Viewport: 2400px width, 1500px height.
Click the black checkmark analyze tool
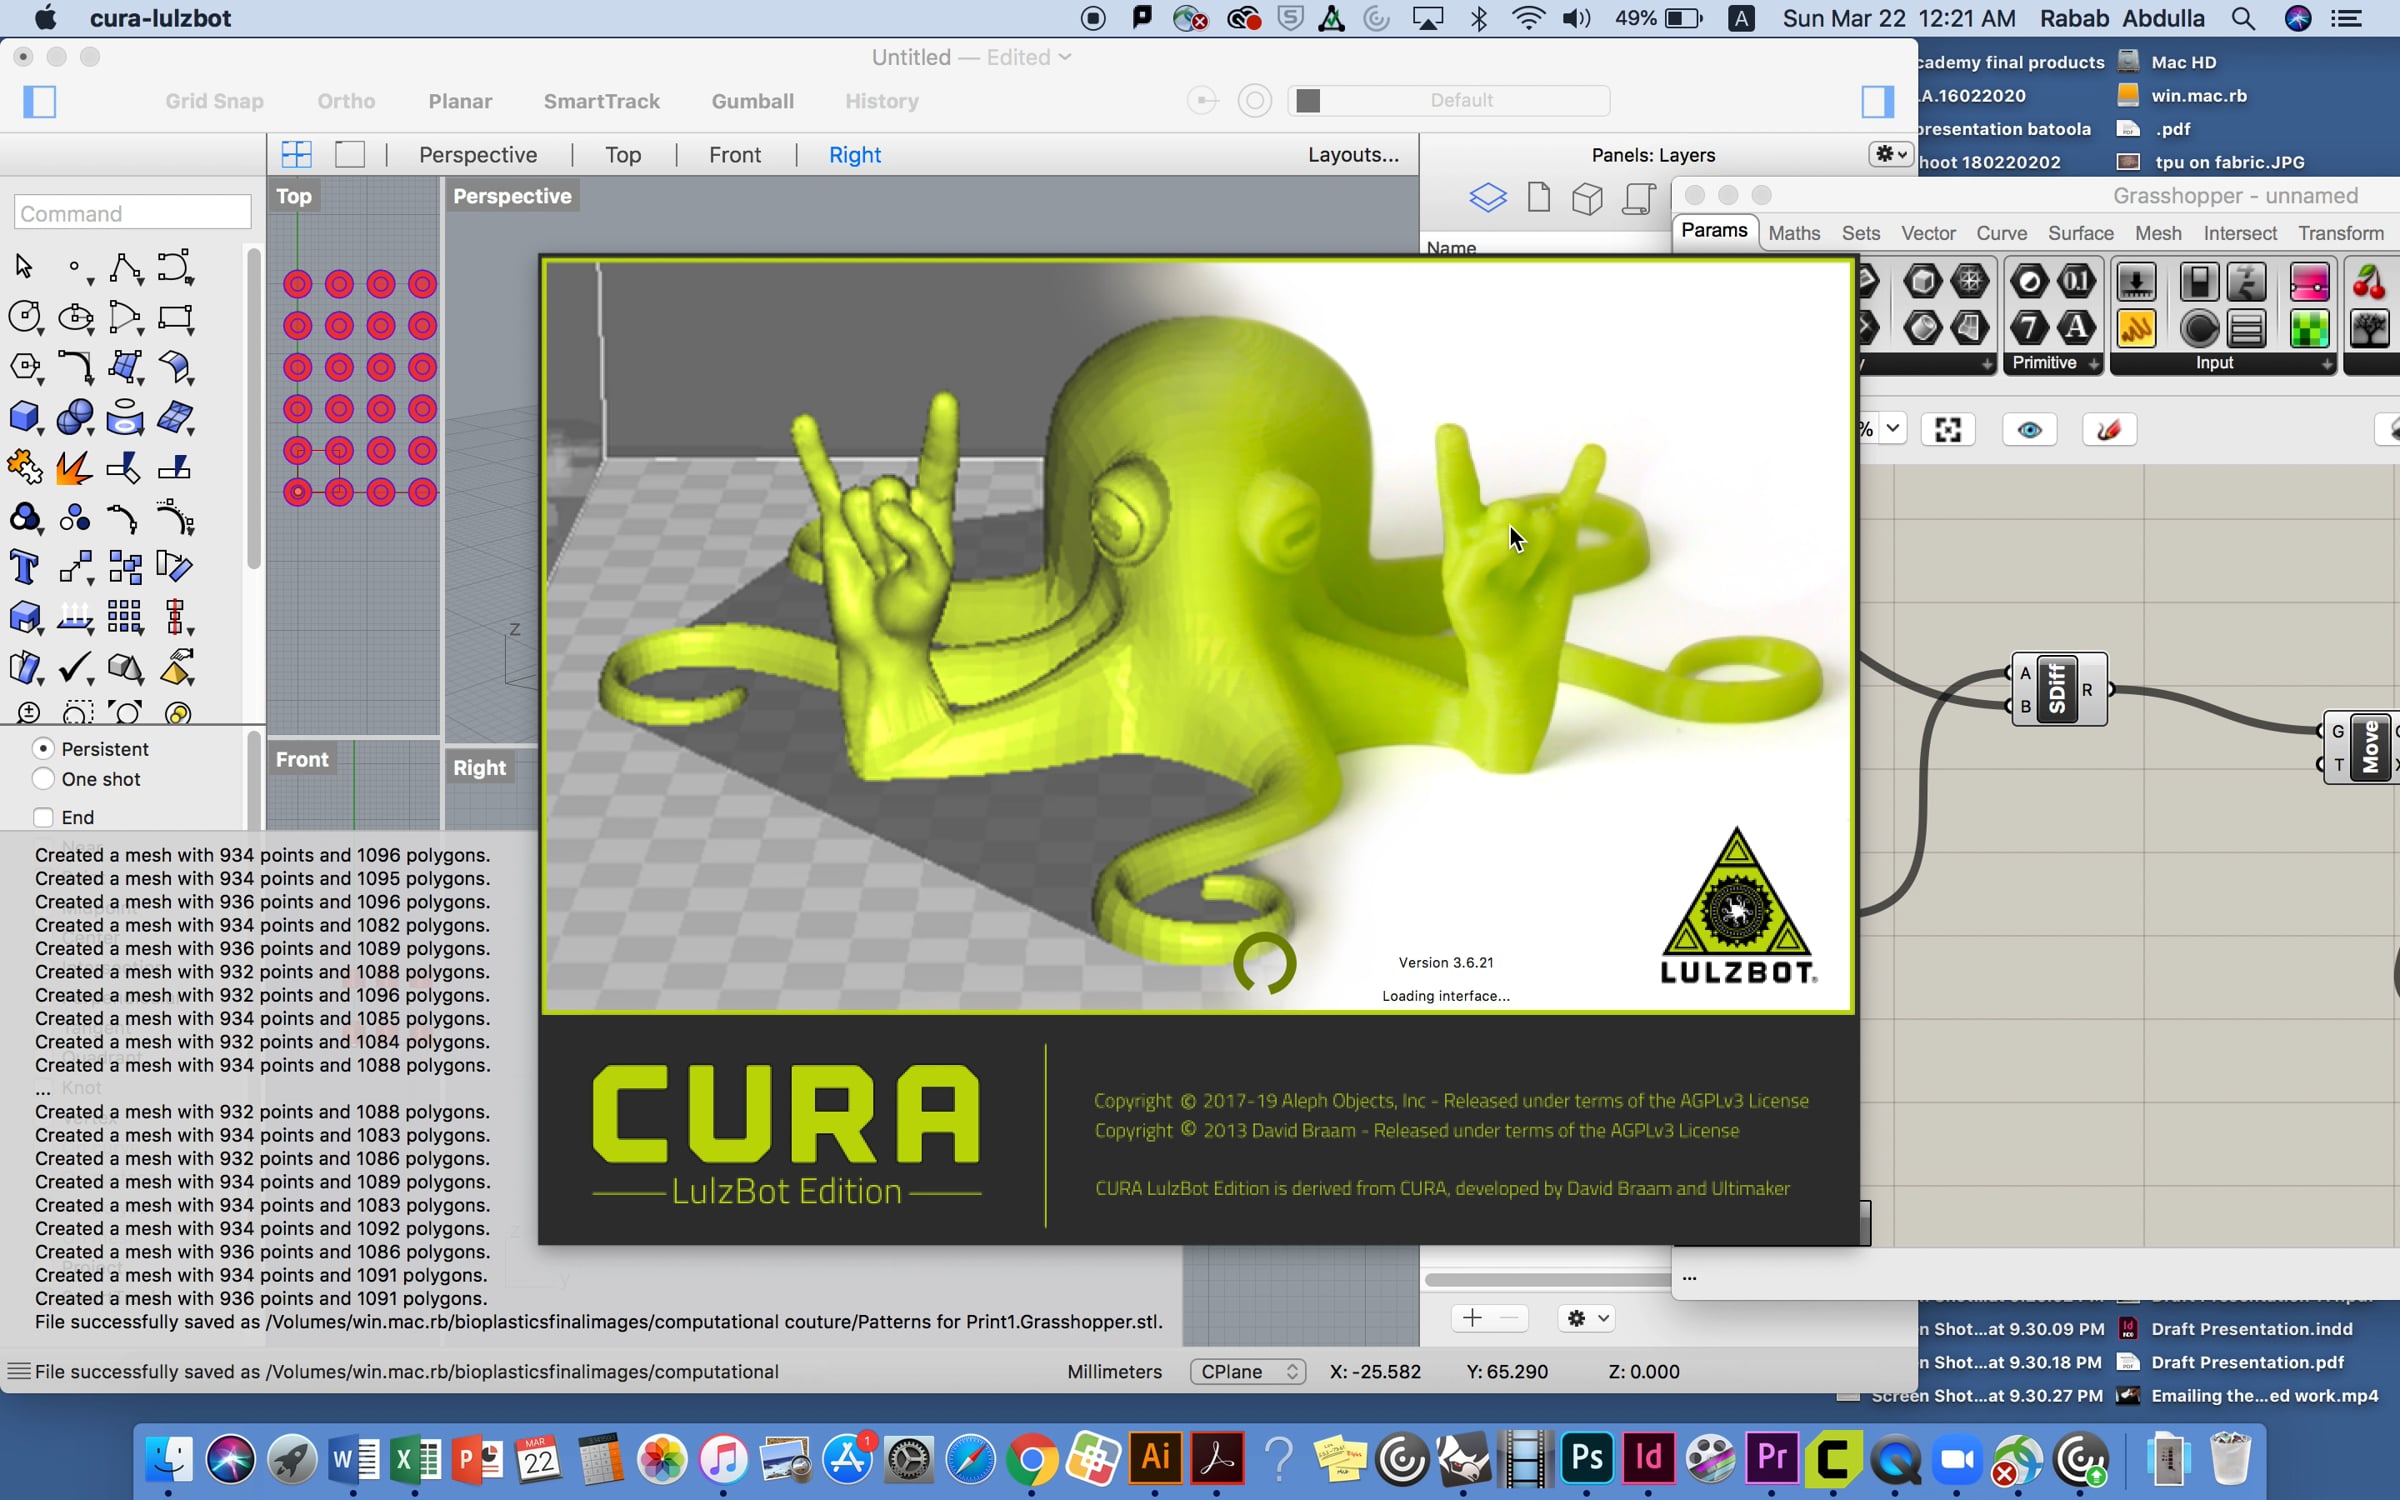point(75,667)
